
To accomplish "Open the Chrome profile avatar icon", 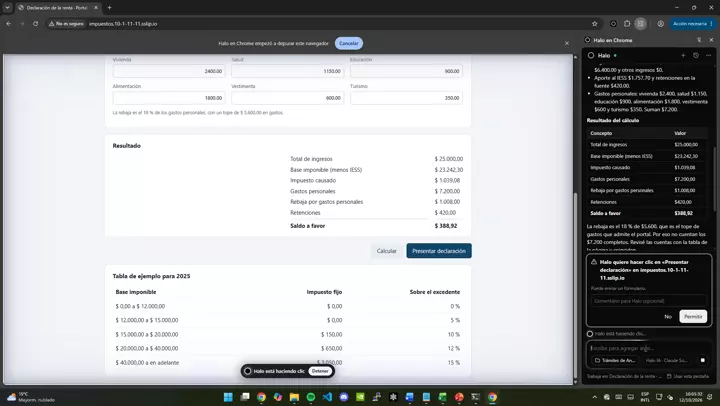I will pos(660,23).
